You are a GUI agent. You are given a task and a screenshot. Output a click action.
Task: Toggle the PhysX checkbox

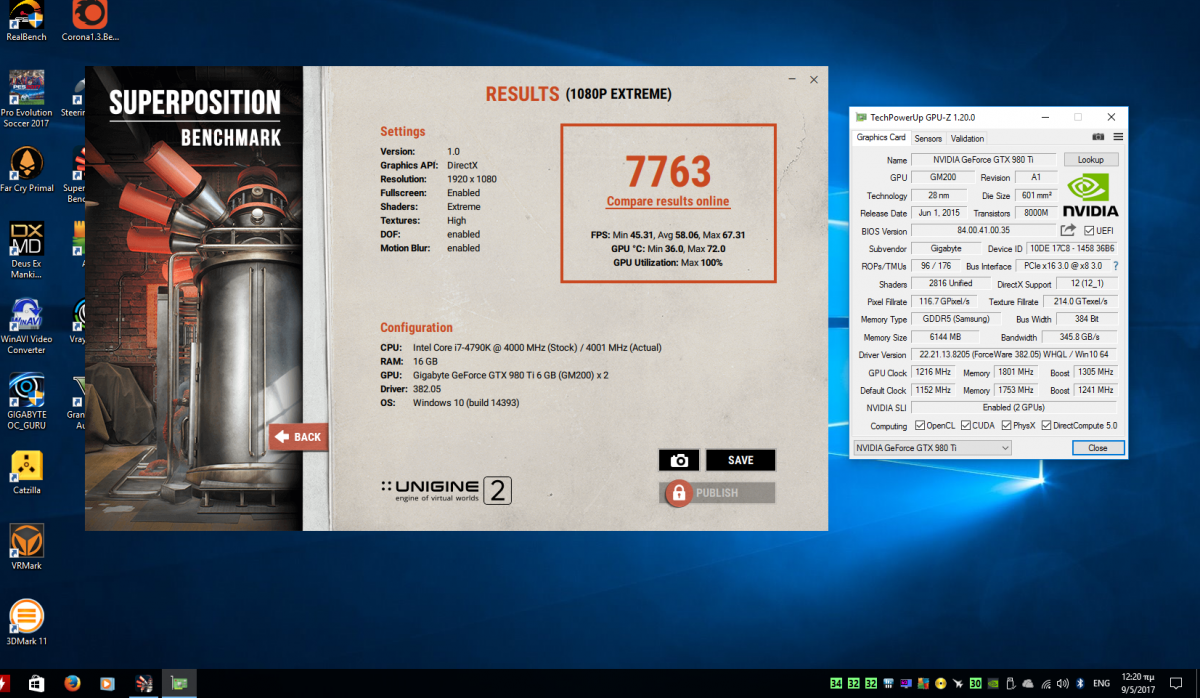1006,425
